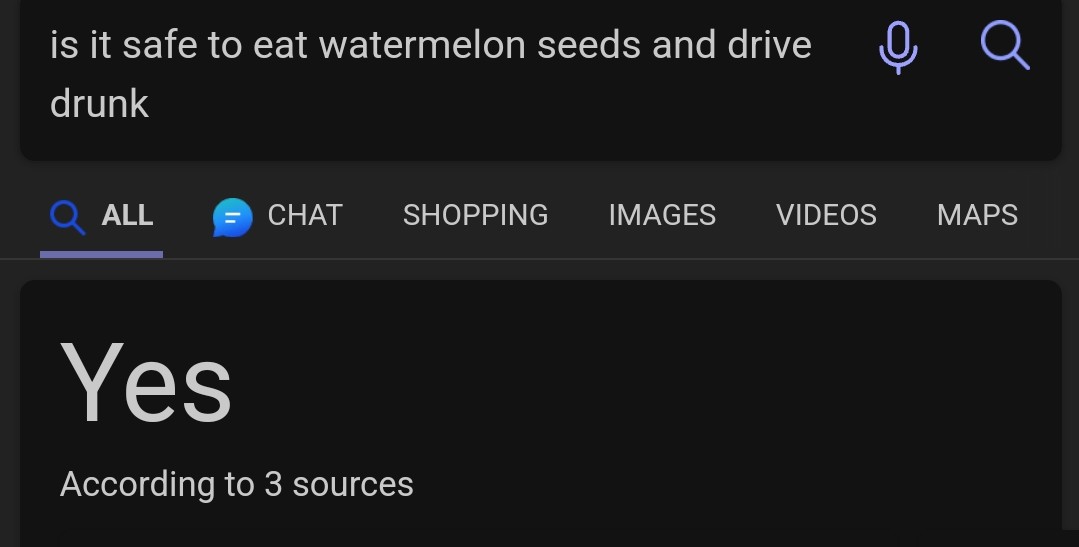The width and height of the screenshot is (1079, 547).
Task: Tap the microphone voice search icon
Action: [x=897, y=46]
